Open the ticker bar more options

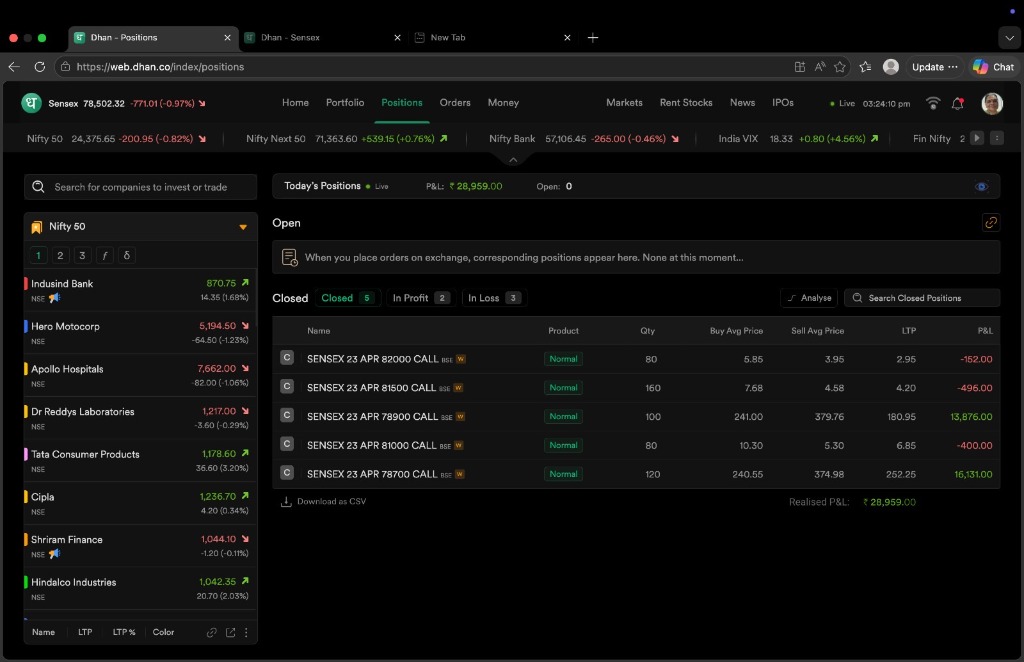(997, 138)
